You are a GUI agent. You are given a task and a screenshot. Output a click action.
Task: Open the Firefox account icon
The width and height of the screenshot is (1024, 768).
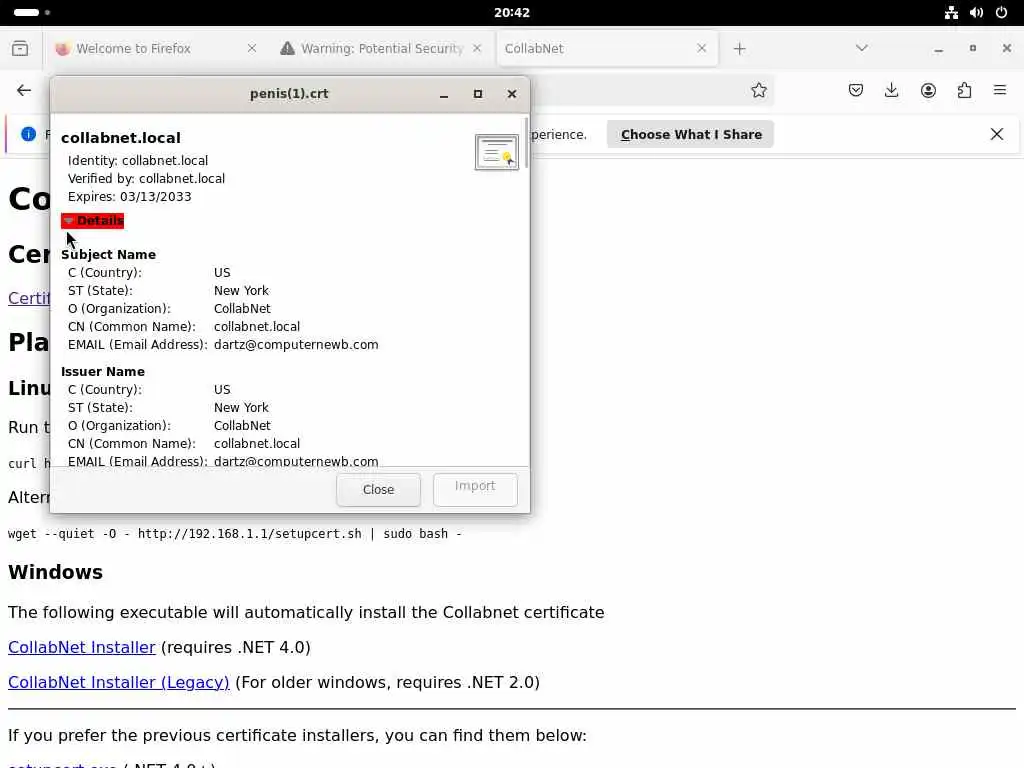coord(928,90)
